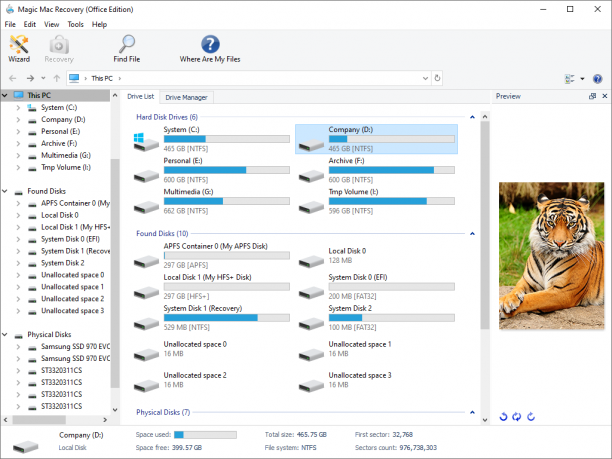
Task: Collapse the Physical Disks (7) group
Action: 472,412
